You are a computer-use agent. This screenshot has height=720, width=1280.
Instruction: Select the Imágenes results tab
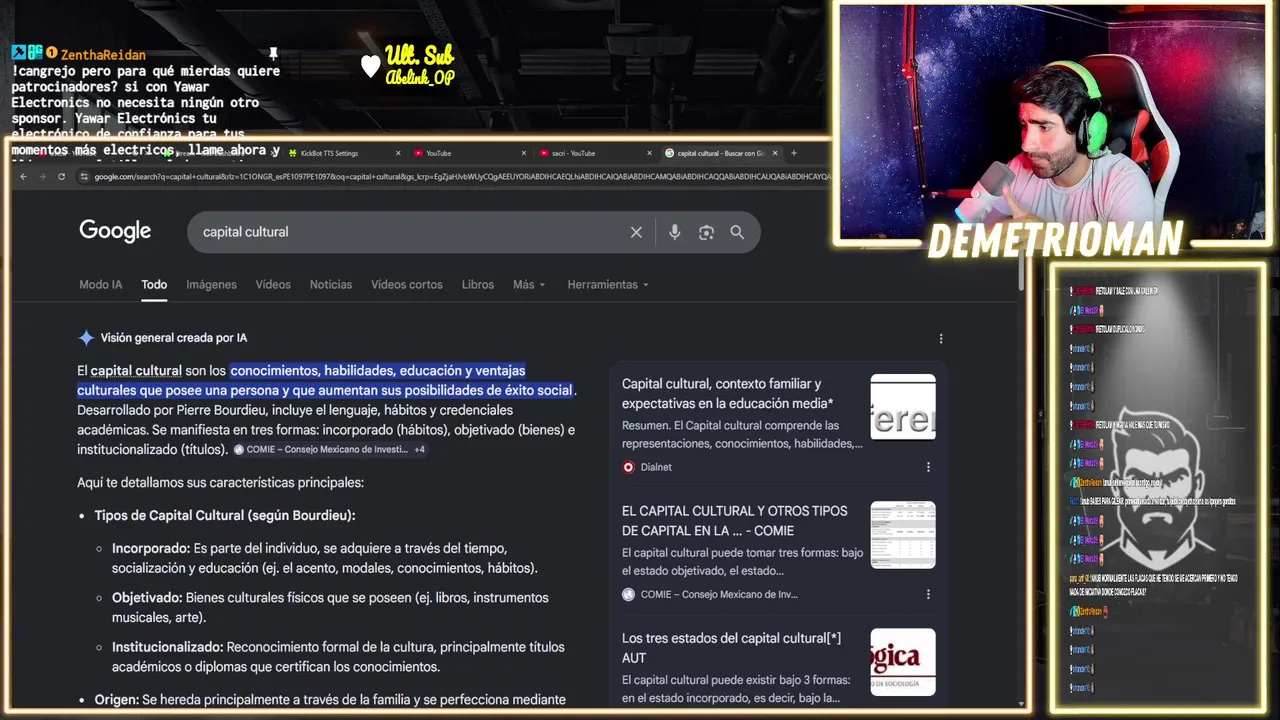pos(211,285)
